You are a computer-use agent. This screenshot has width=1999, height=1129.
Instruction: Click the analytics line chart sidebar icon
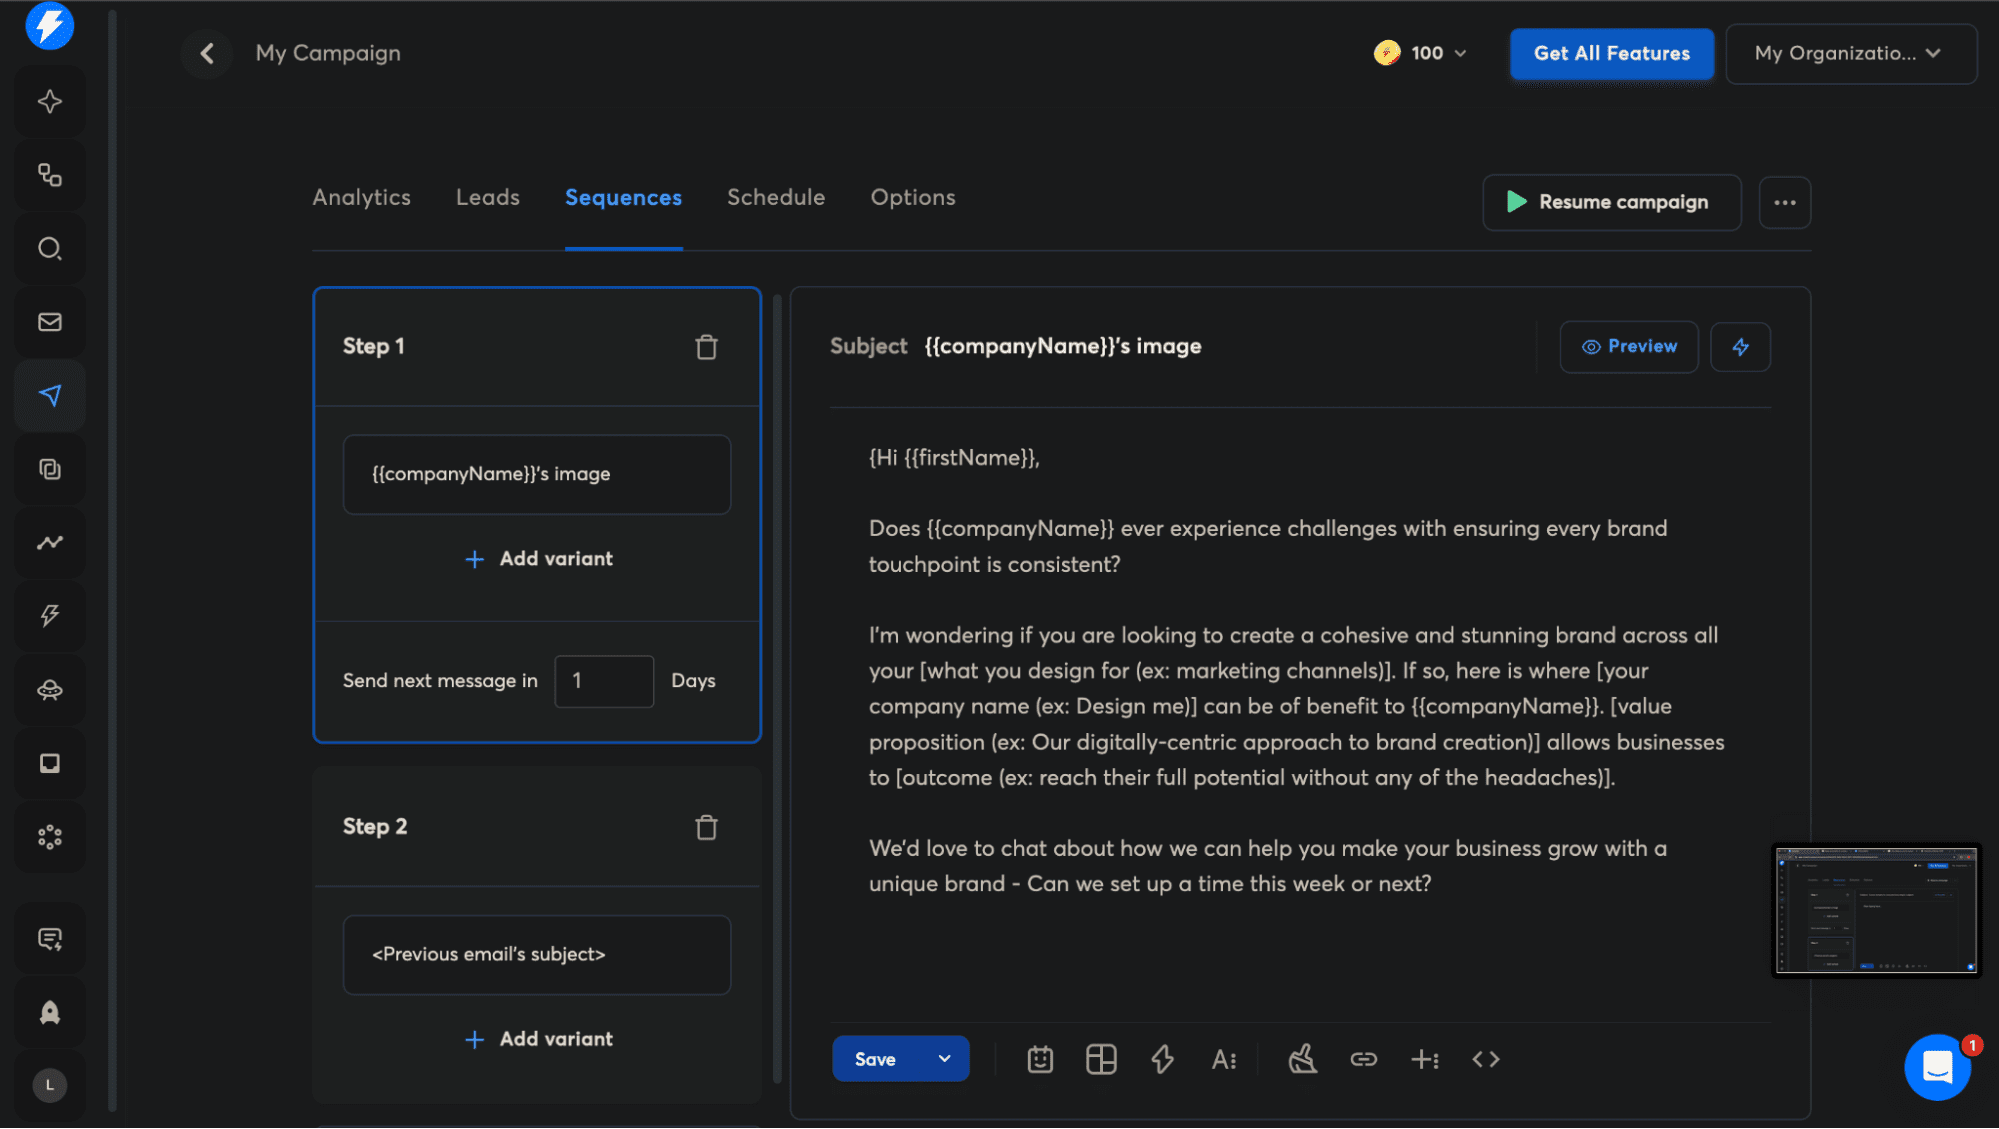click(49, 542)
